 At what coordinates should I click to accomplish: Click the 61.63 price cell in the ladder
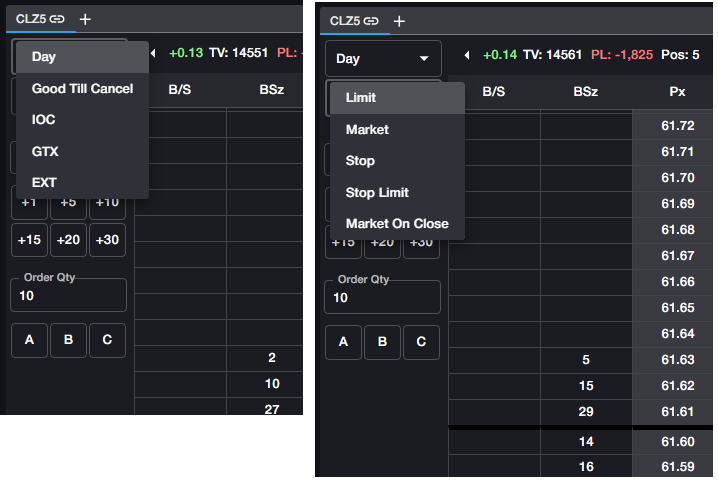coord(677,359)
